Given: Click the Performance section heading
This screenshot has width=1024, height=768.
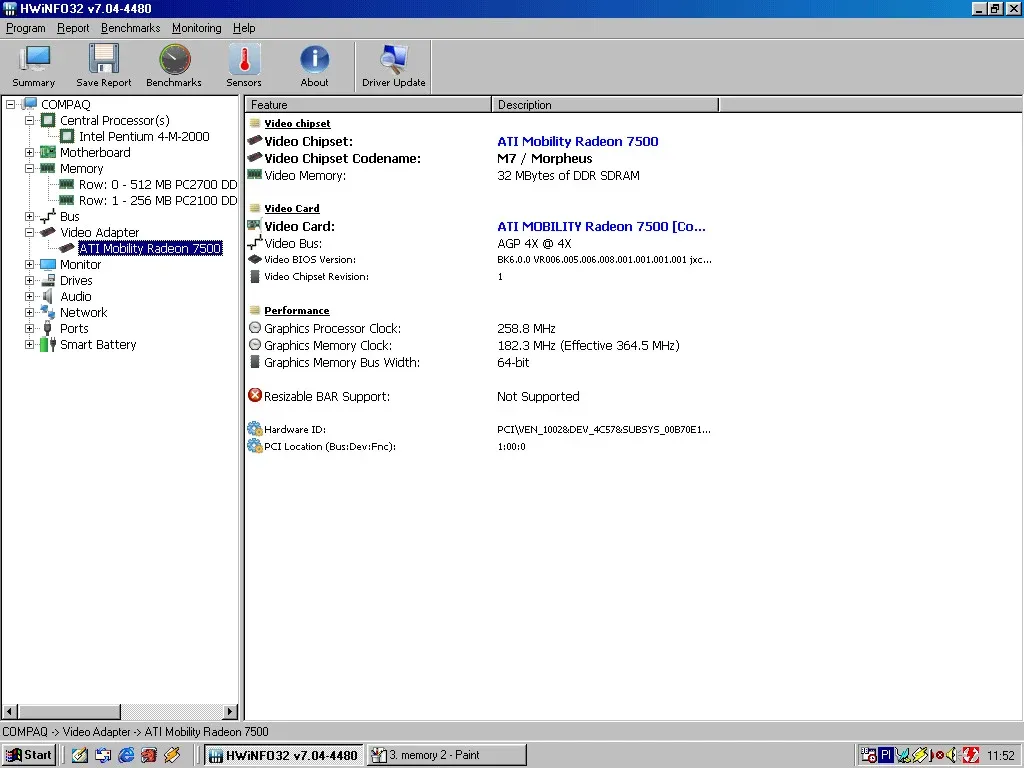Looking at the screenshot, I should click(296, 311).
